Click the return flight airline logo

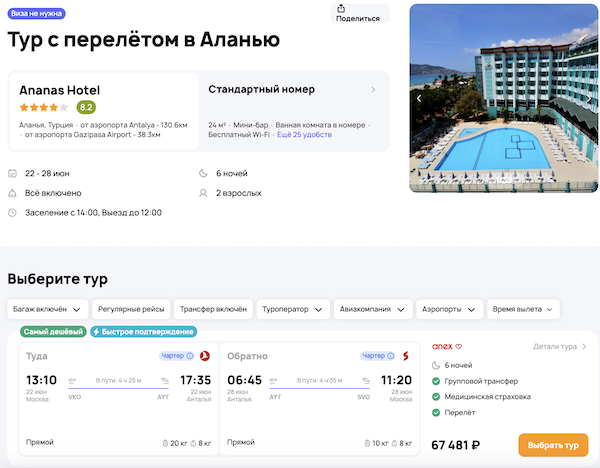tap(405, 355)
